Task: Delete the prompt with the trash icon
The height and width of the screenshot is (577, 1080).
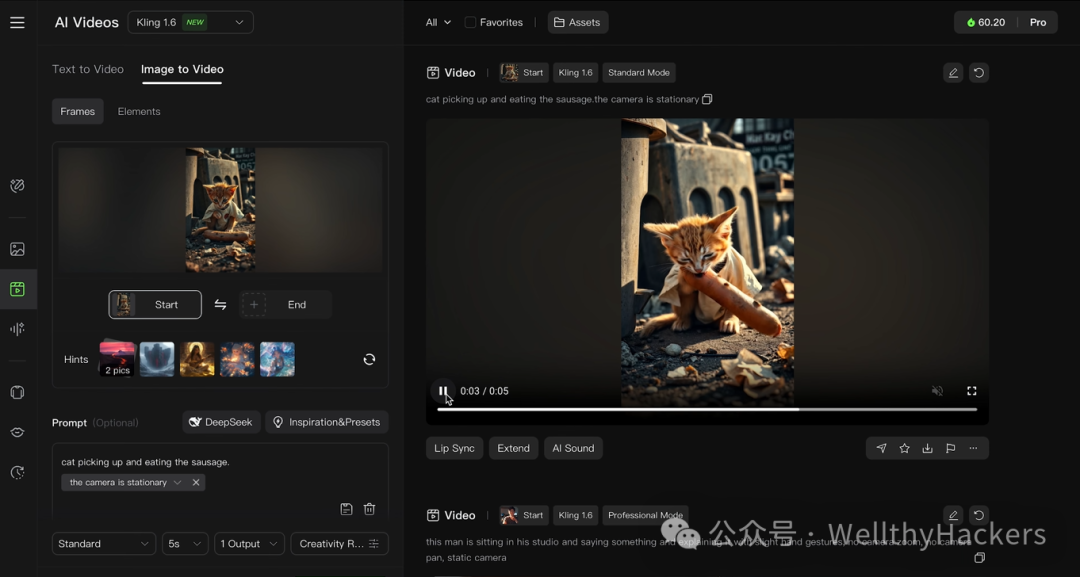Action: (369, 509)
